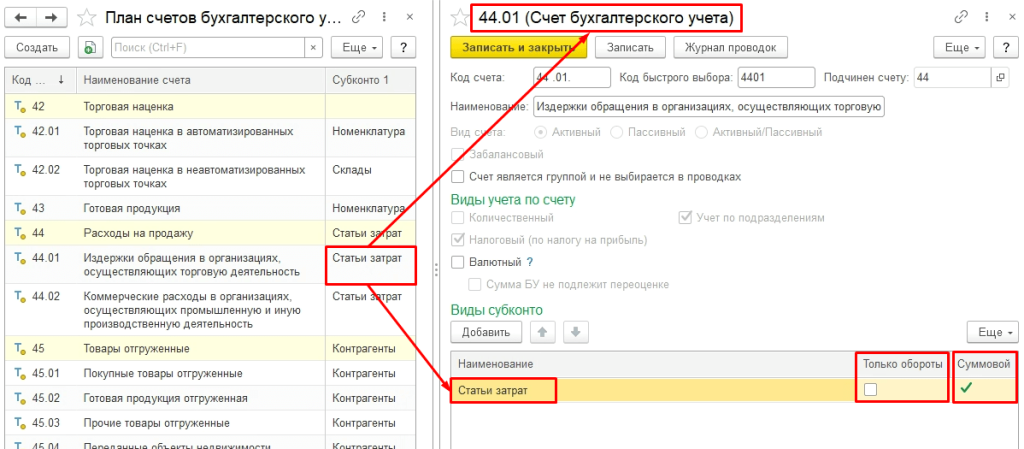1024x449 pixels.
Task: Open help with the ? button in left panel
Action: (x=404, y=48)
